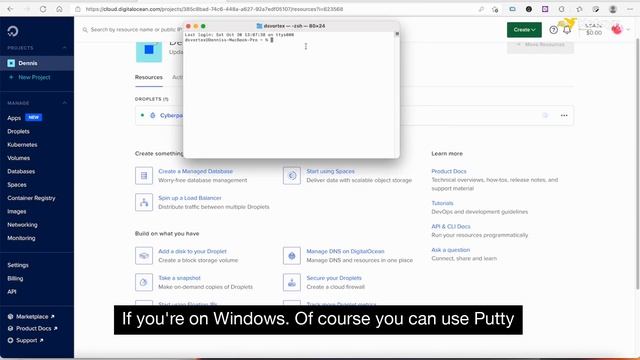Open Droplets in the sidebar
Image resolution: width=640 pixels, height=360 pixels.
[18, 131]
